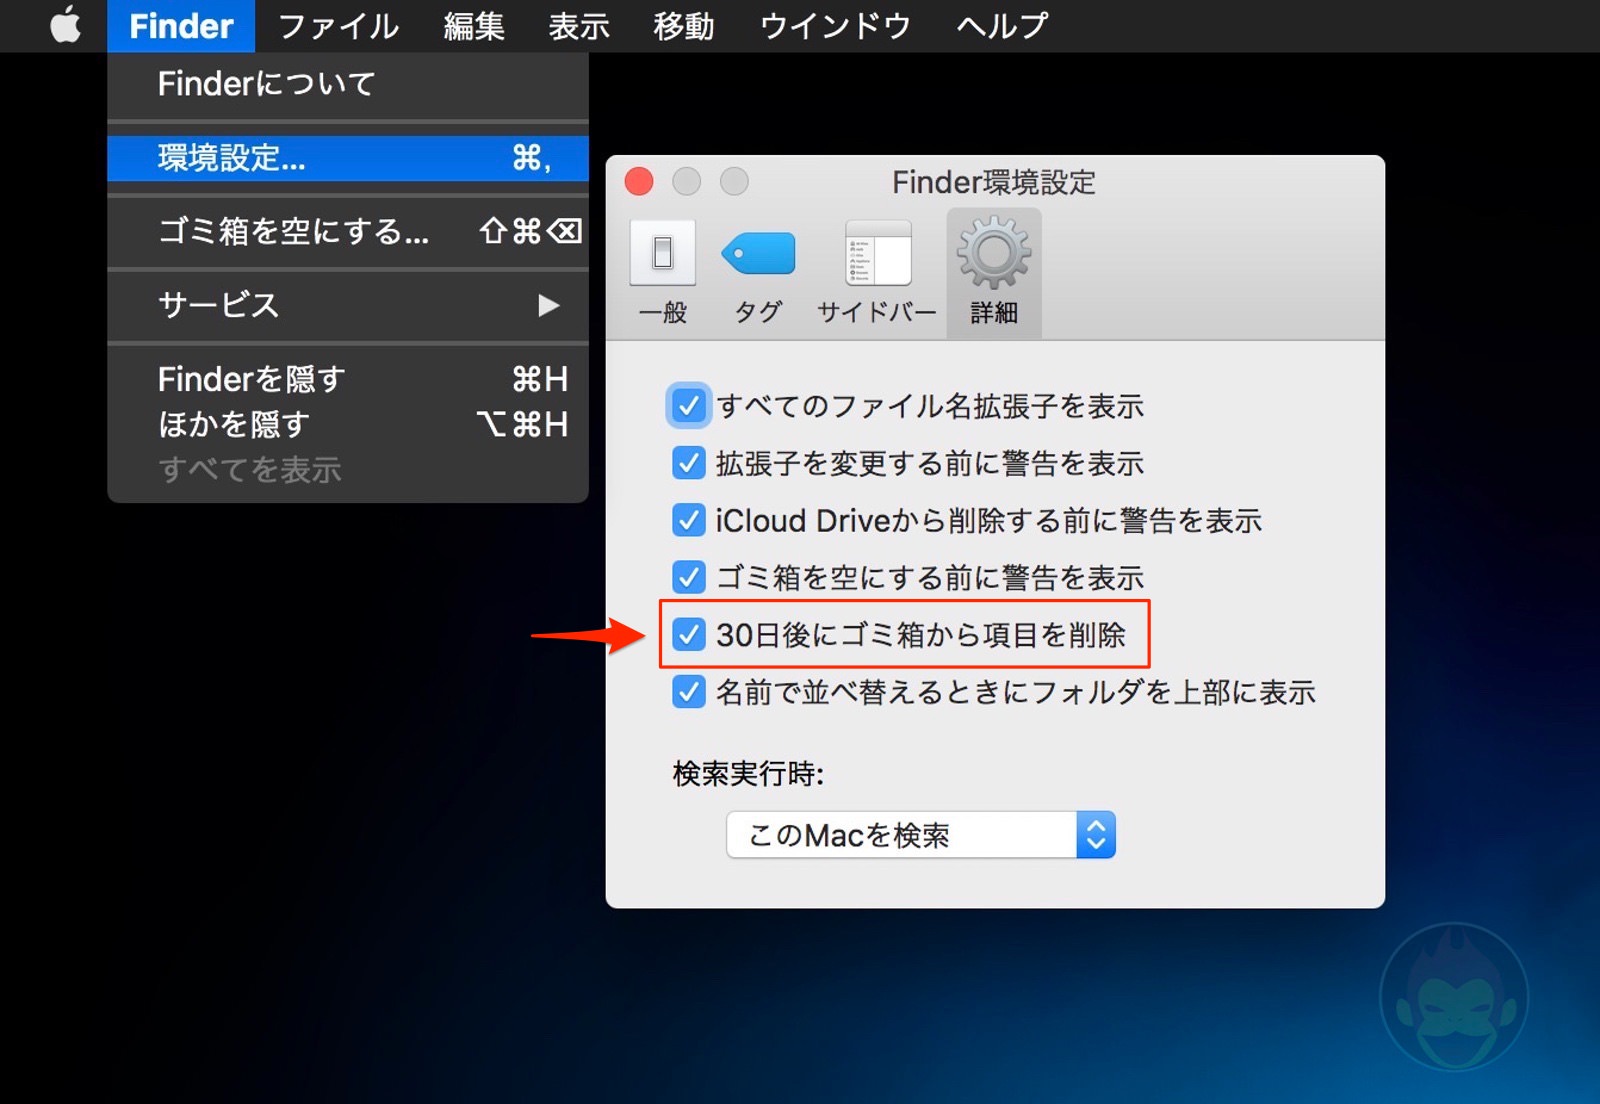The width and height of the screenshot is (1600, 1104).
Task: Toggle 拡張子を変更する前に警告を表示 checkbox
Action: point(688,463)
